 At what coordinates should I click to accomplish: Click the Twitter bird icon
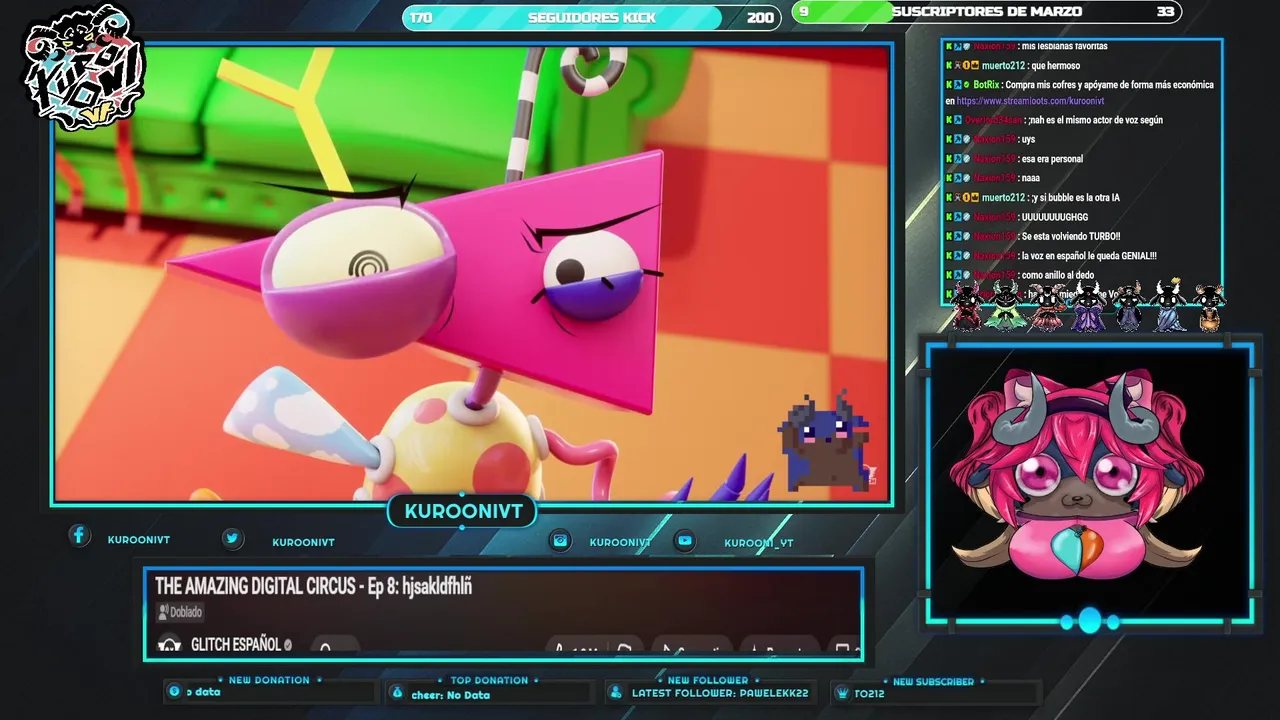point(232,538)
